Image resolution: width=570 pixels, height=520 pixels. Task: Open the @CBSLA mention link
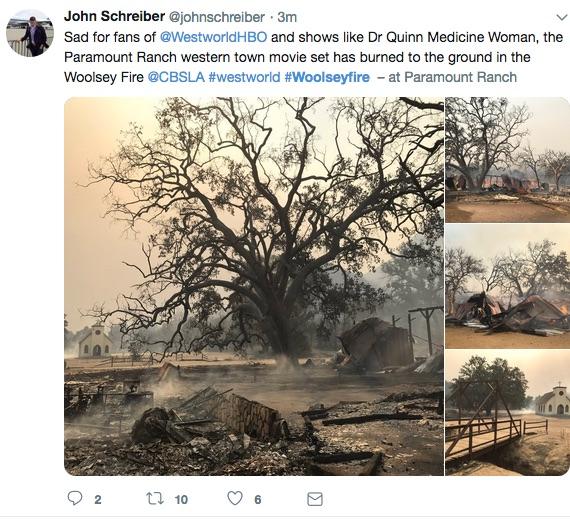tap(176, 77)
